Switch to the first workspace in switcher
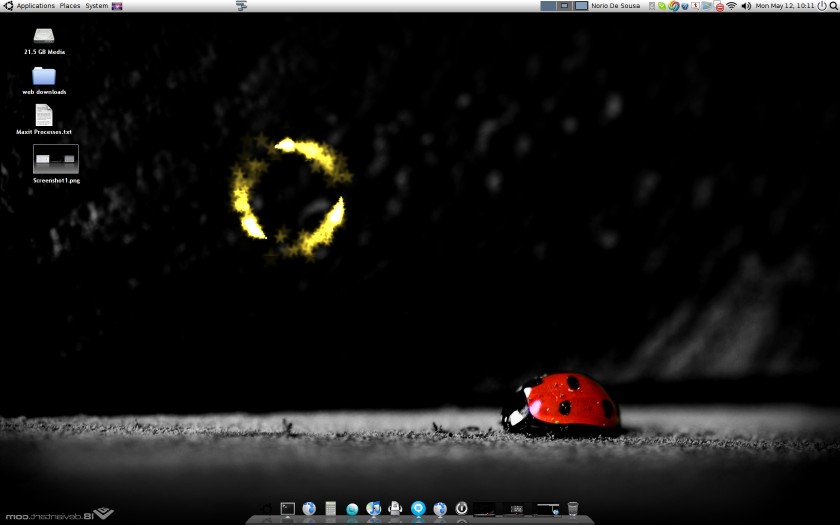The height and width of the screenshot is (525, 840). pos(548,6)
